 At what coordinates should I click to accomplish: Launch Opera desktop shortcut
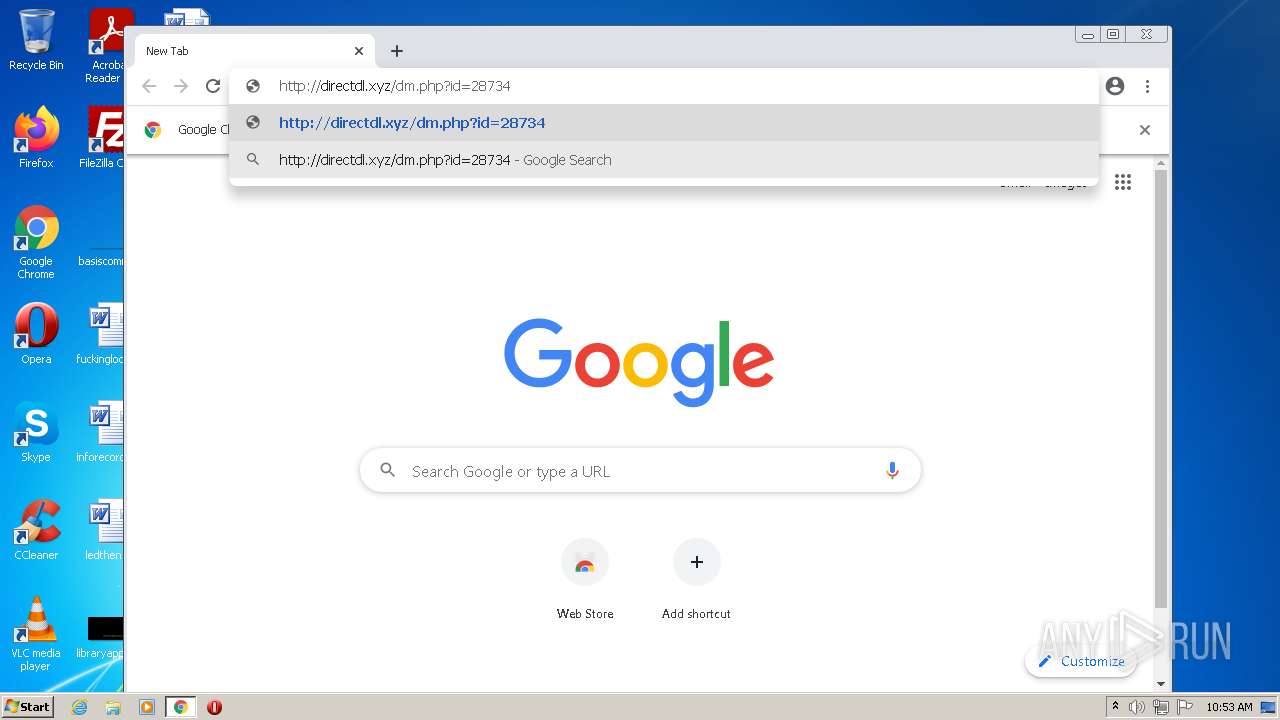pos(36,334)
